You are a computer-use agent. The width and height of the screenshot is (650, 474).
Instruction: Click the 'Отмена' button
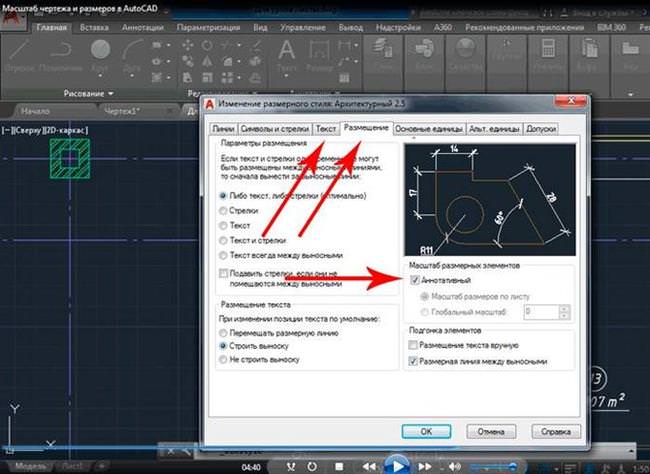pyautogui.click(x=491, y=431)
